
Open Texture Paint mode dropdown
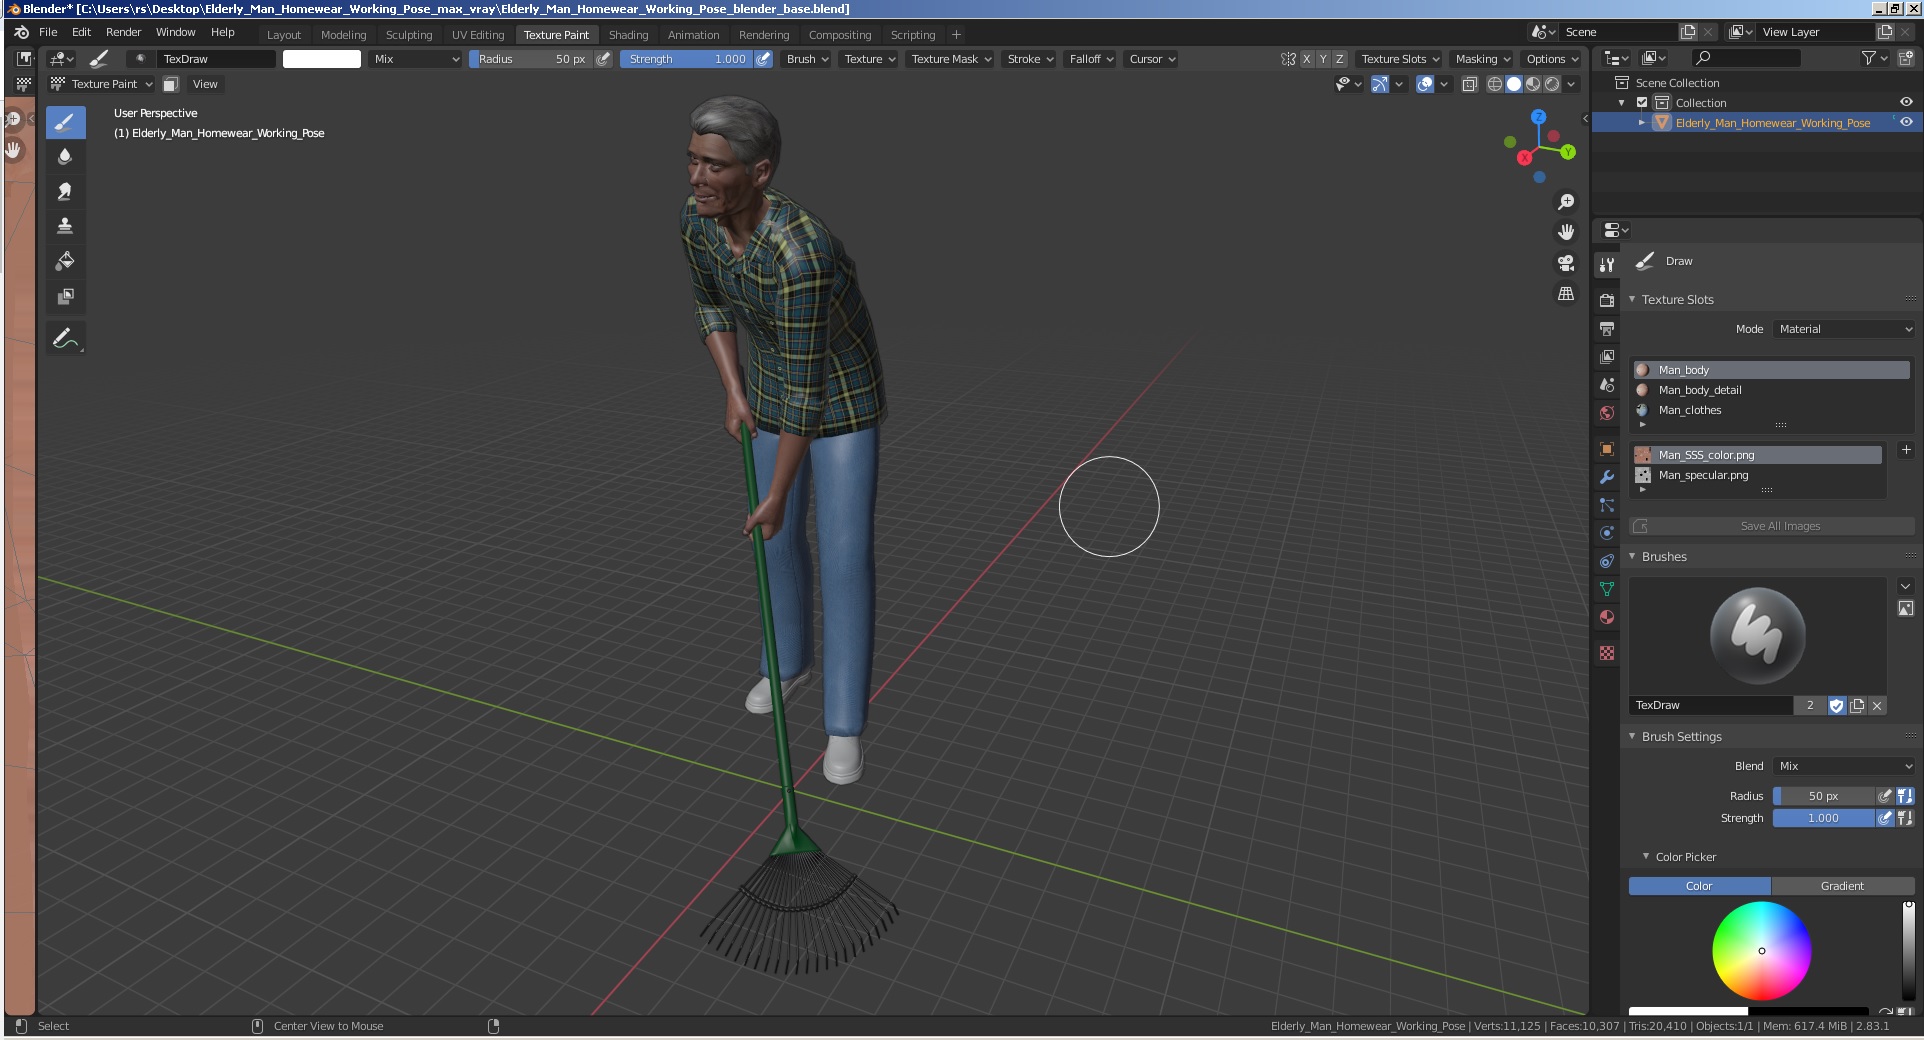[x=102, y=84]
